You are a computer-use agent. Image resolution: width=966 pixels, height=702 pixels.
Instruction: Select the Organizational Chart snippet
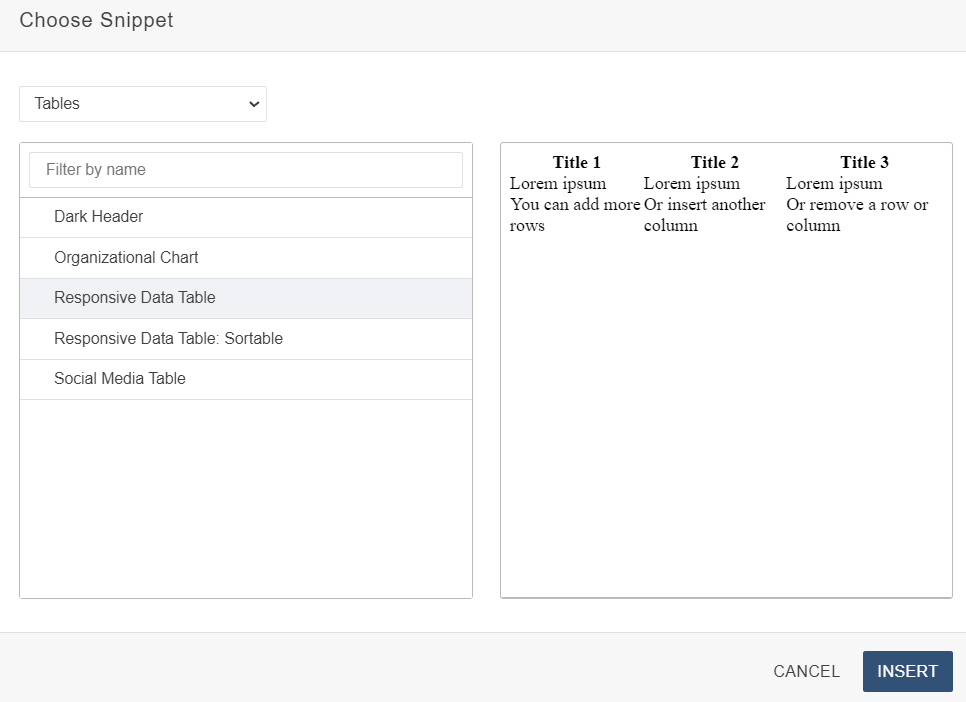tap(125, 257)
